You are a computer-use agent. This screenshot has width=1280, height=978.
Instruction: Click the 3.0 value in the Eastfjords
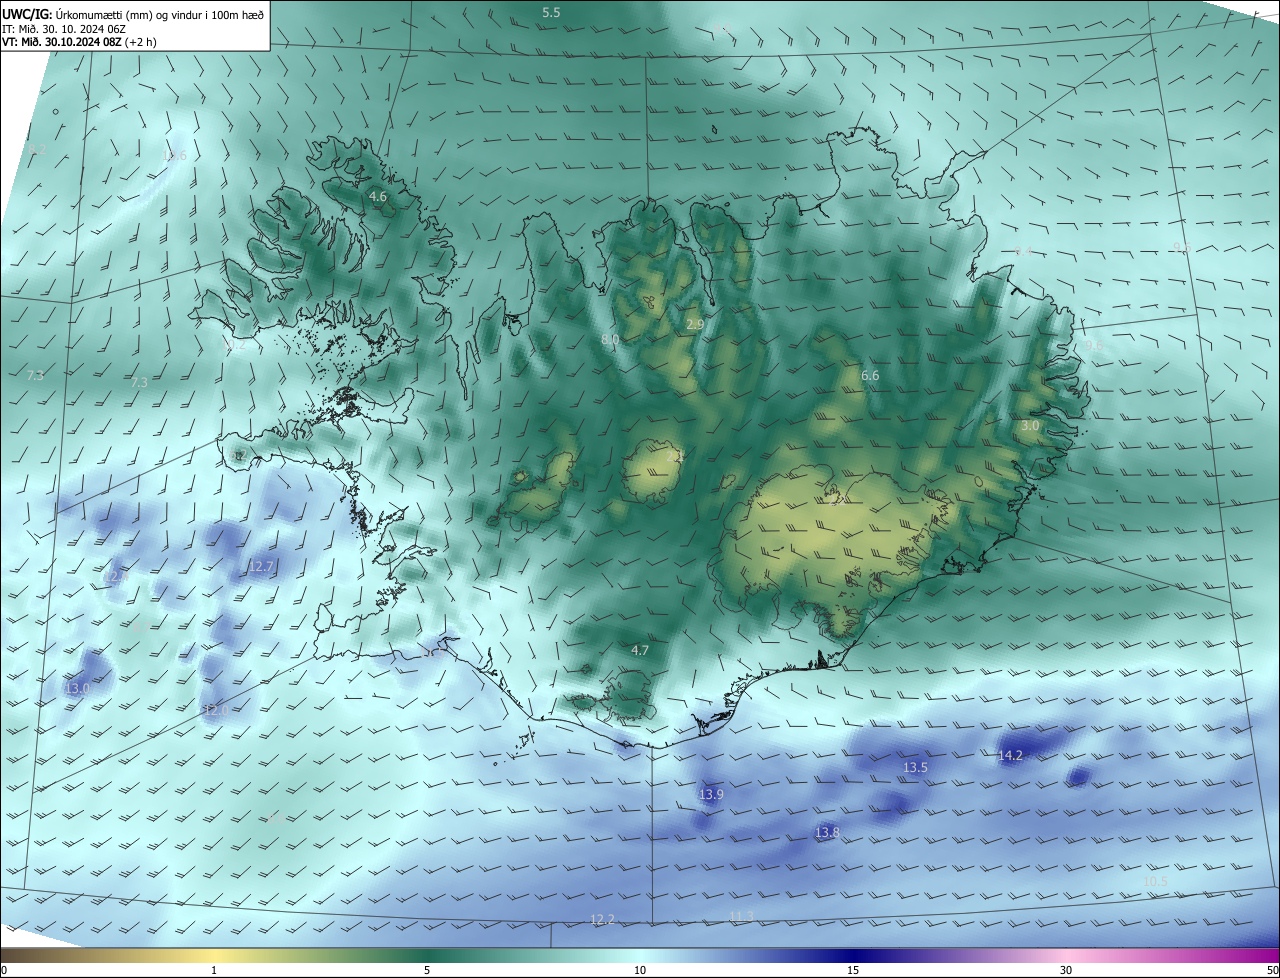click(x=1030, y=425)
